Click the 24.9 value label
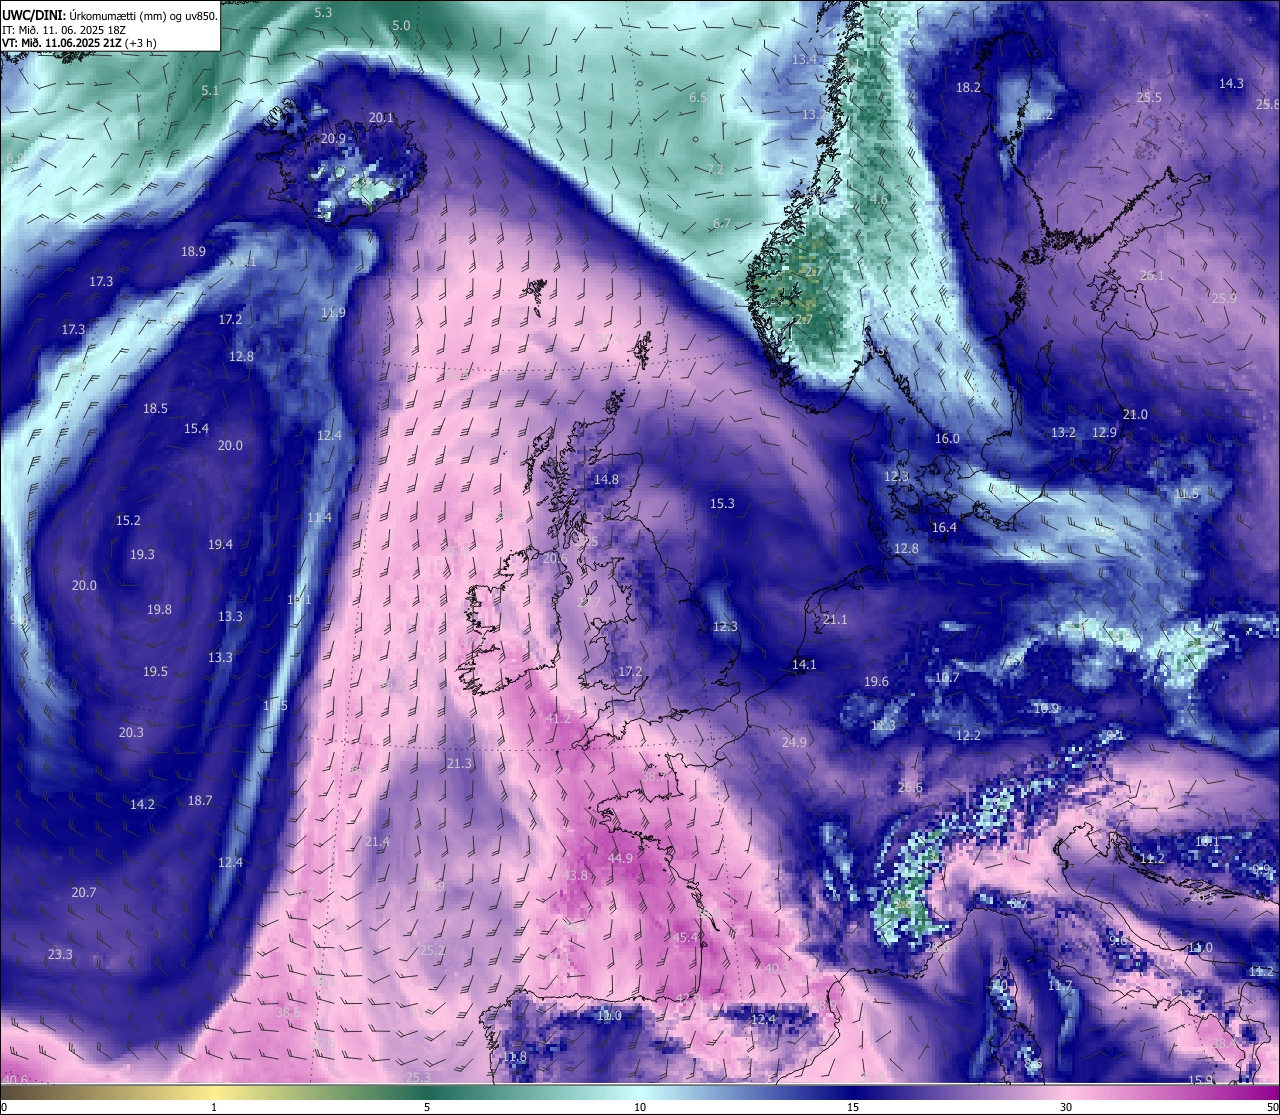Viewport: 1280px width, 1115px height. point(794,742)
